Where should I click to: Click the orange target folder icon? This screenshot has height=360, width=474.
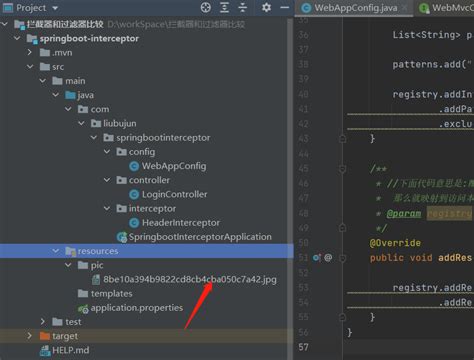pyautogui.click(x=45, y=336)
